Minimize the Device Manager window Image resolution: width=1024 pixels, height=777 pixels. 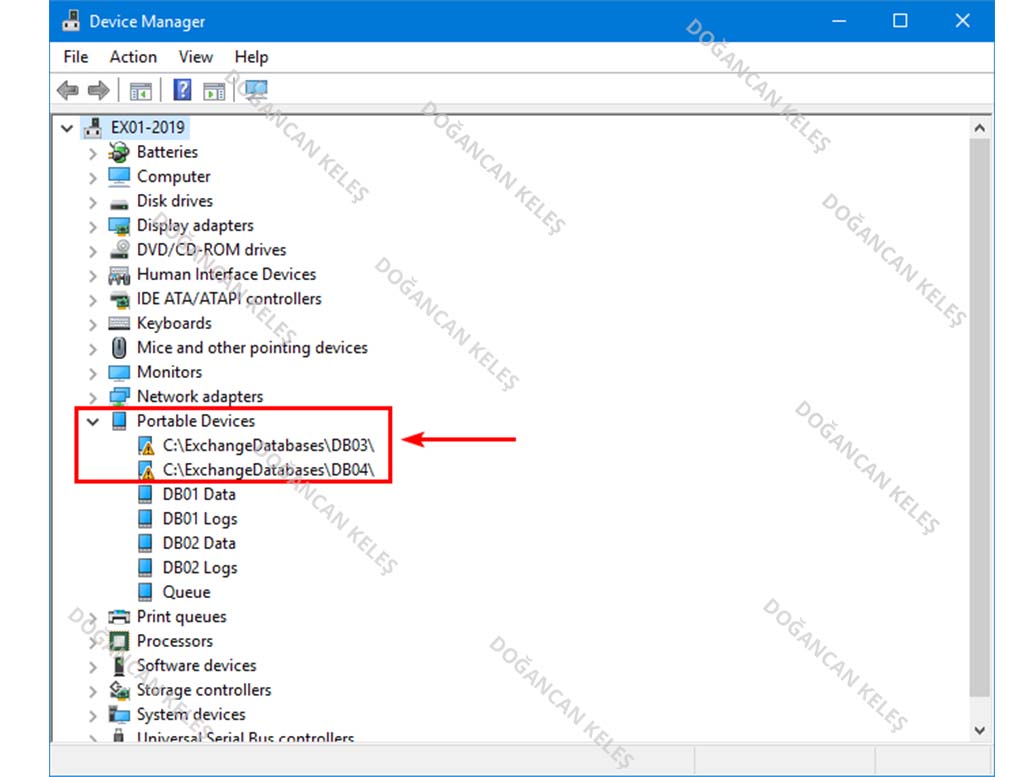click(x=839, y=21)
